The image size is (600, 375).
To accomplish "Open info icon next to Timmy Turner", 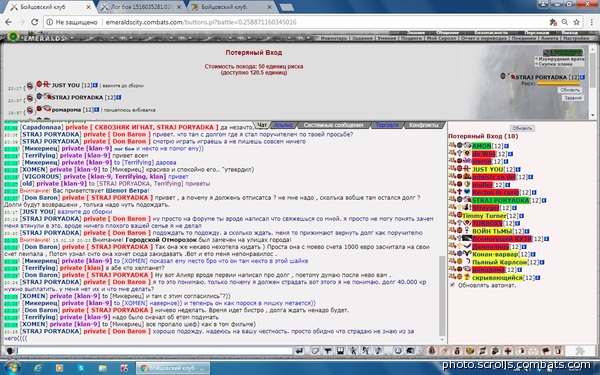I will 521,216.
